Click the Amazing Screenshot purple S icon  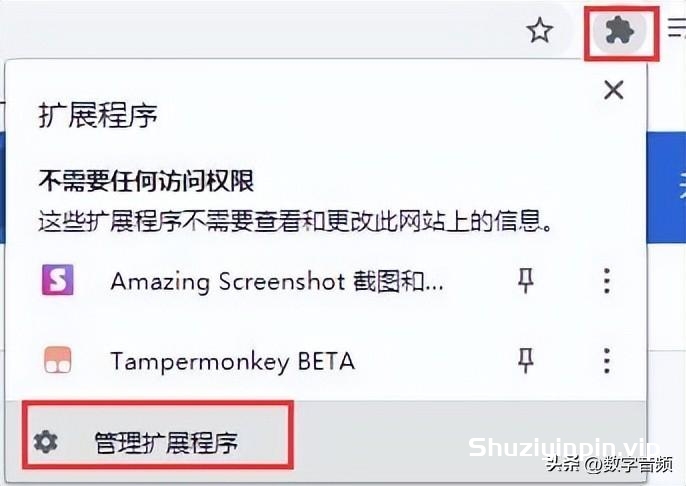pos(58,280)
